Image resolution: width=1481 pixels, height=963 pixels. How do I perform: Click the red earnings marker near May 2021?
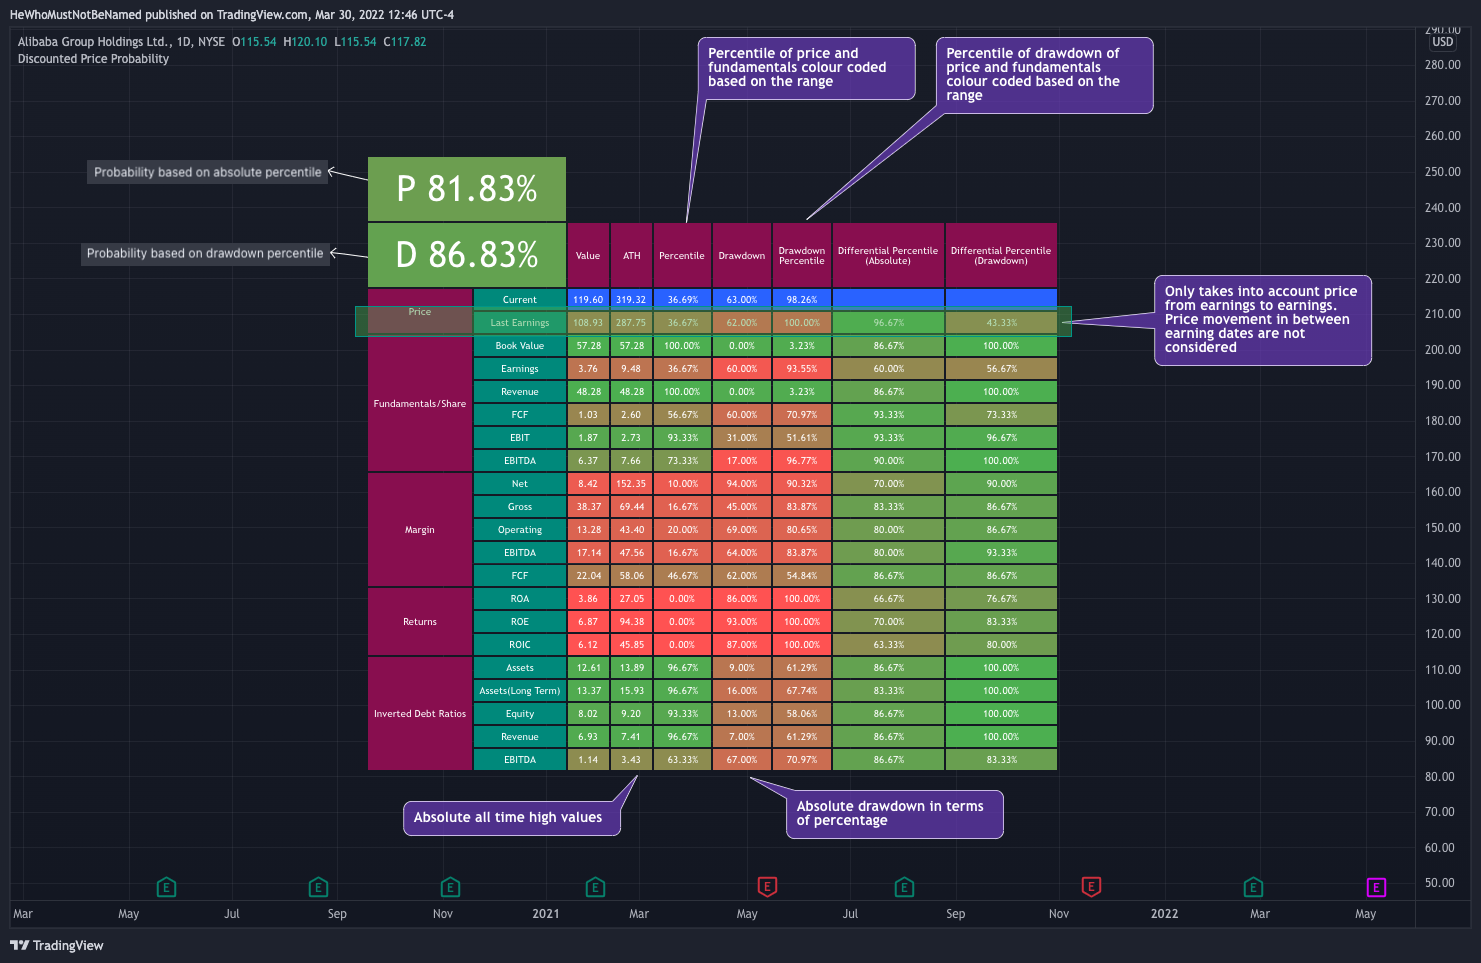(767, 887)
